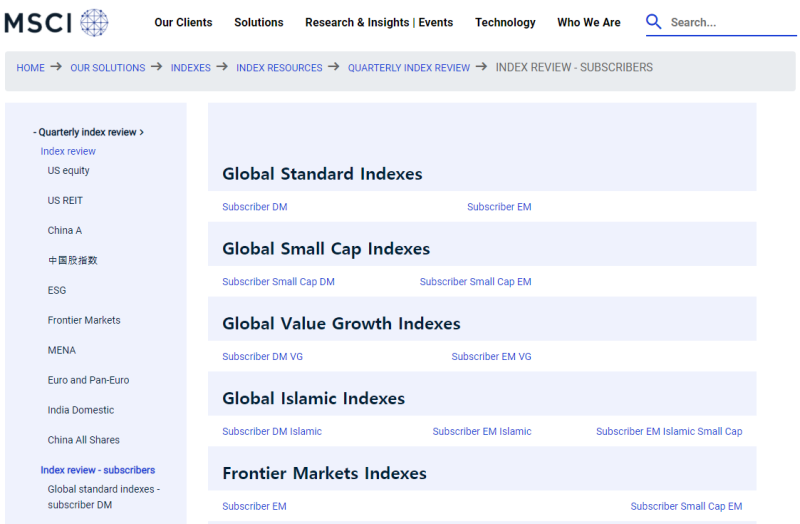Screen dimensions: 800x524
Task: Open Subscriber EM VG link
Action: [491, 357]
